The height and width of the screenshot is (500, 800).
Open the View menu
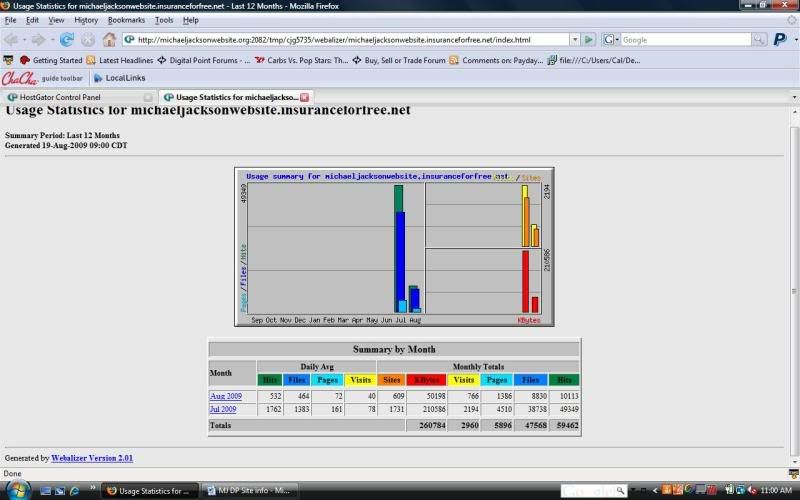[x=56, y=20]
